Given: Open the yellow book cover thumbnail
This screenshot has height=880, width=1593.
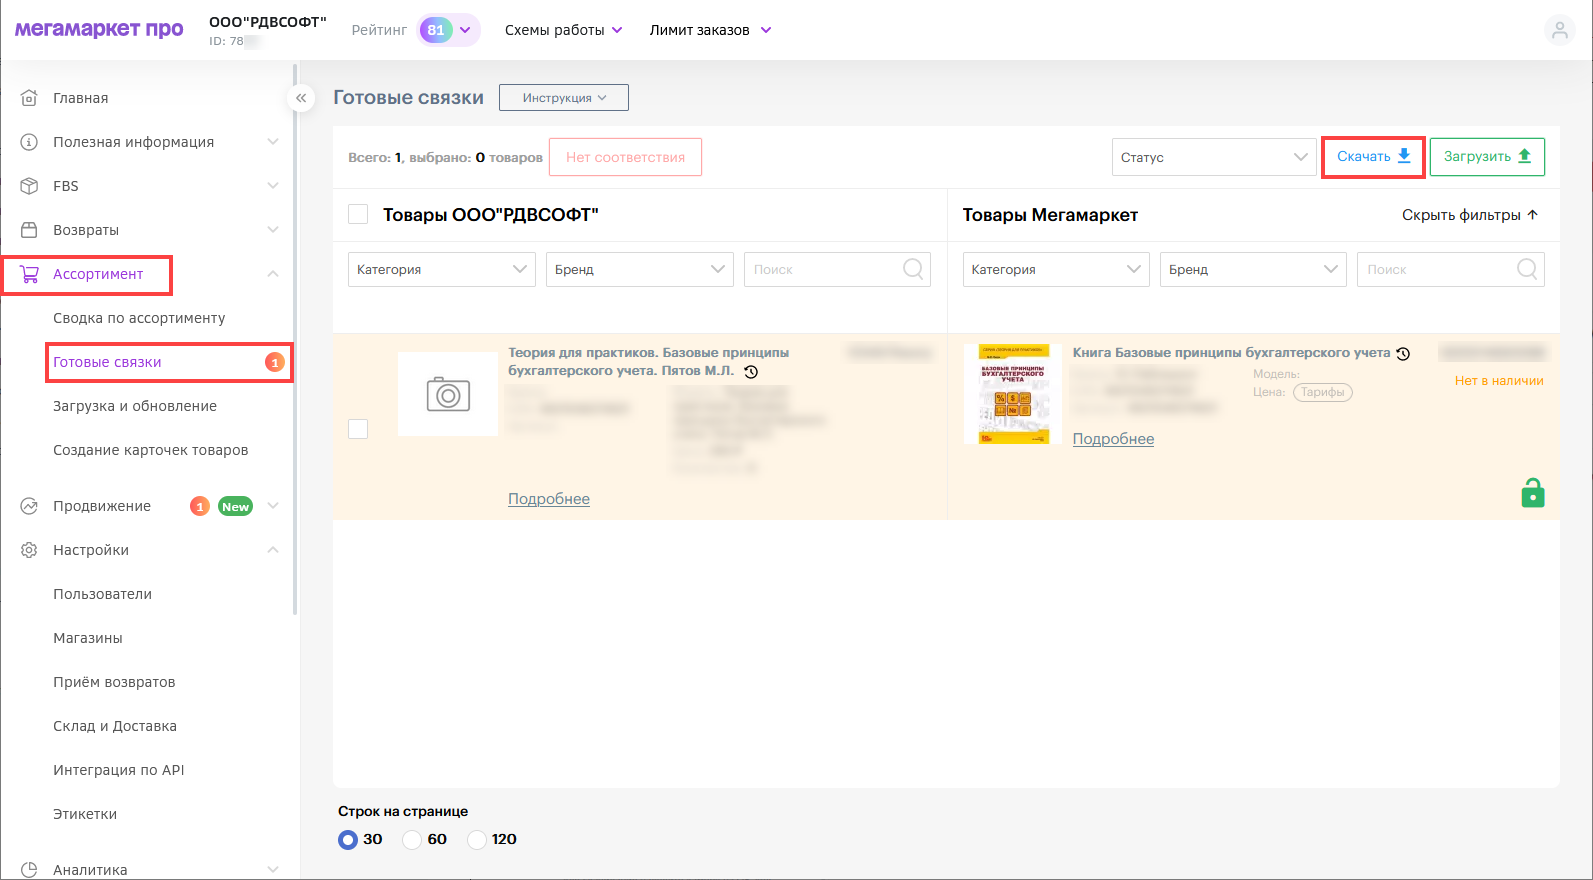Looking at the screenshot, I should pos(1013,394).
